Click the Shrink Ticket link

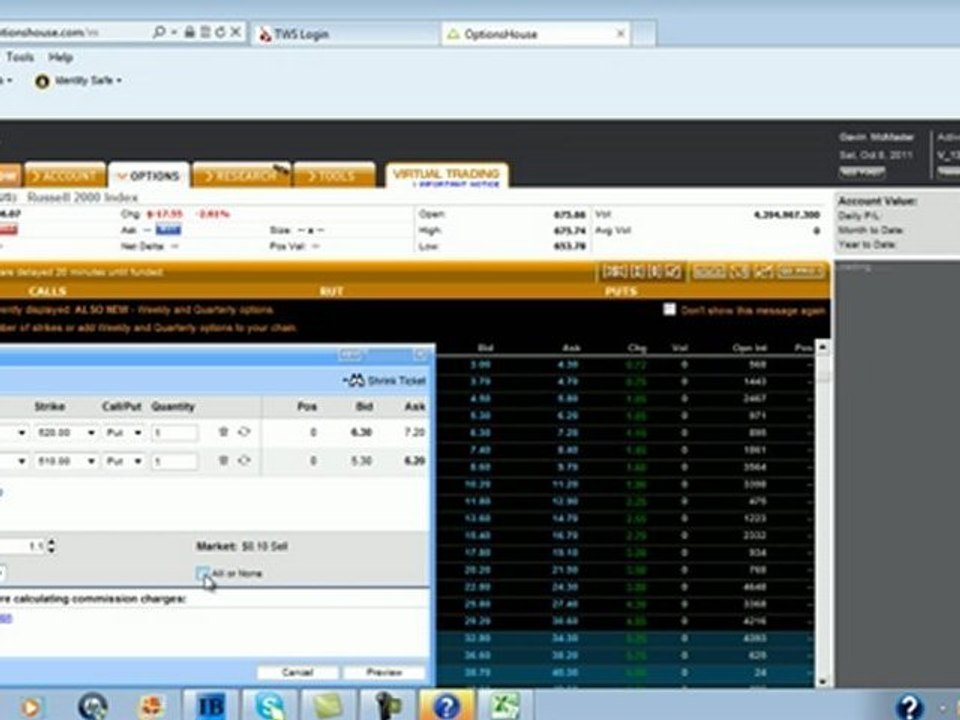click(397, 381)
